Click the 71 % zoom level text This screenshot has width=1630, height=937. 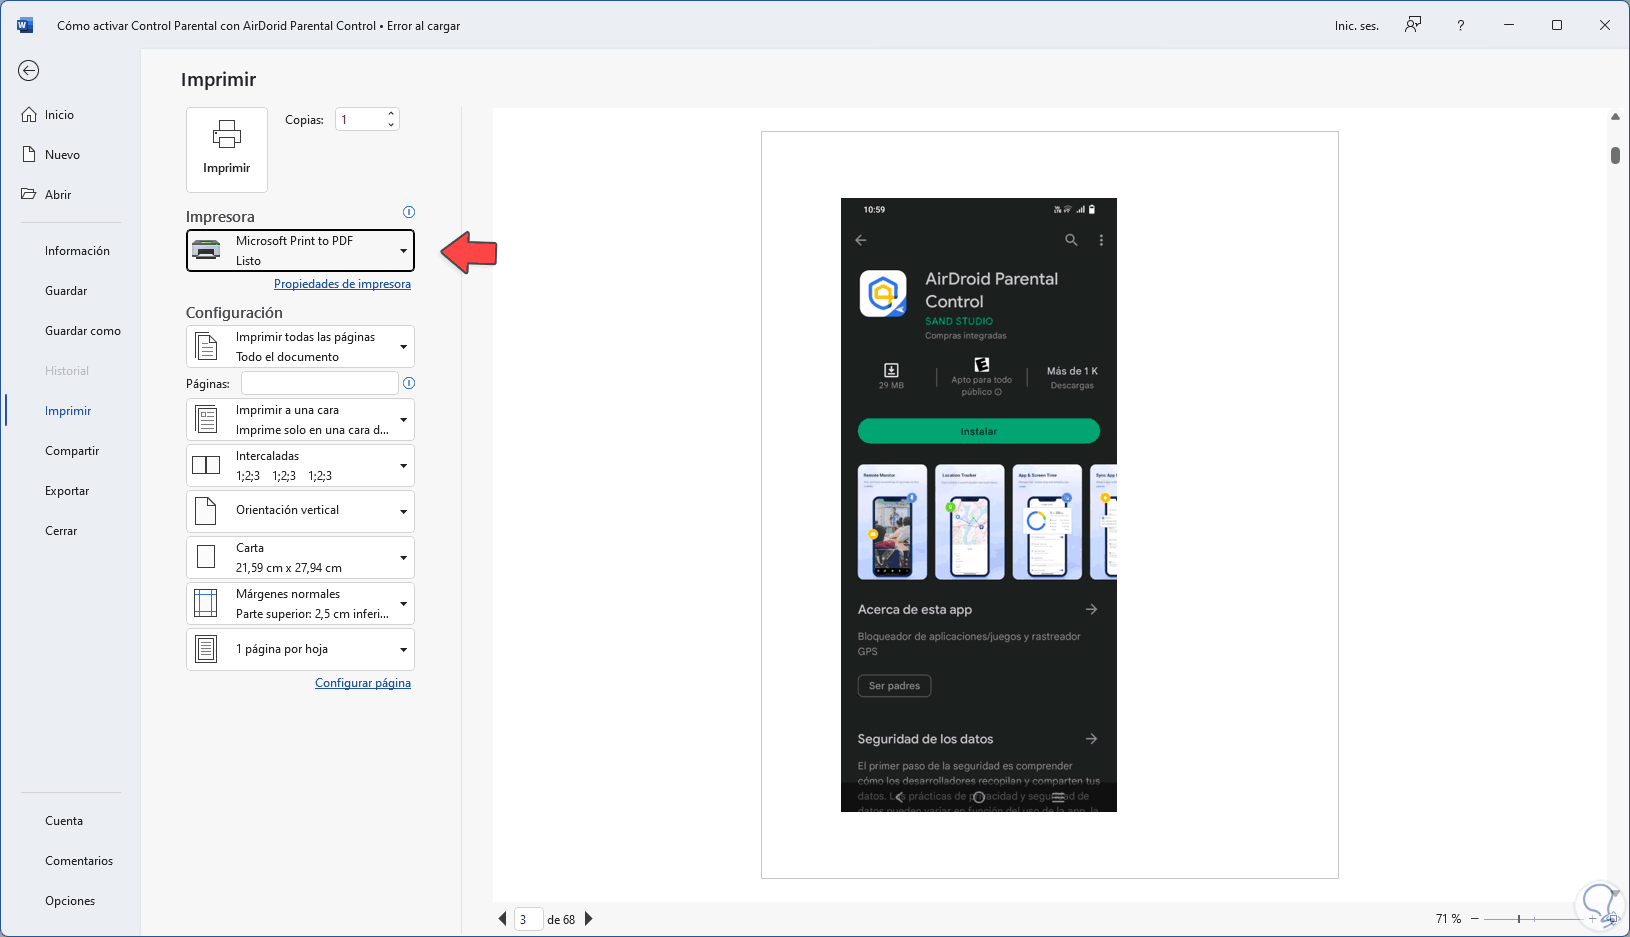[1448, 919]
